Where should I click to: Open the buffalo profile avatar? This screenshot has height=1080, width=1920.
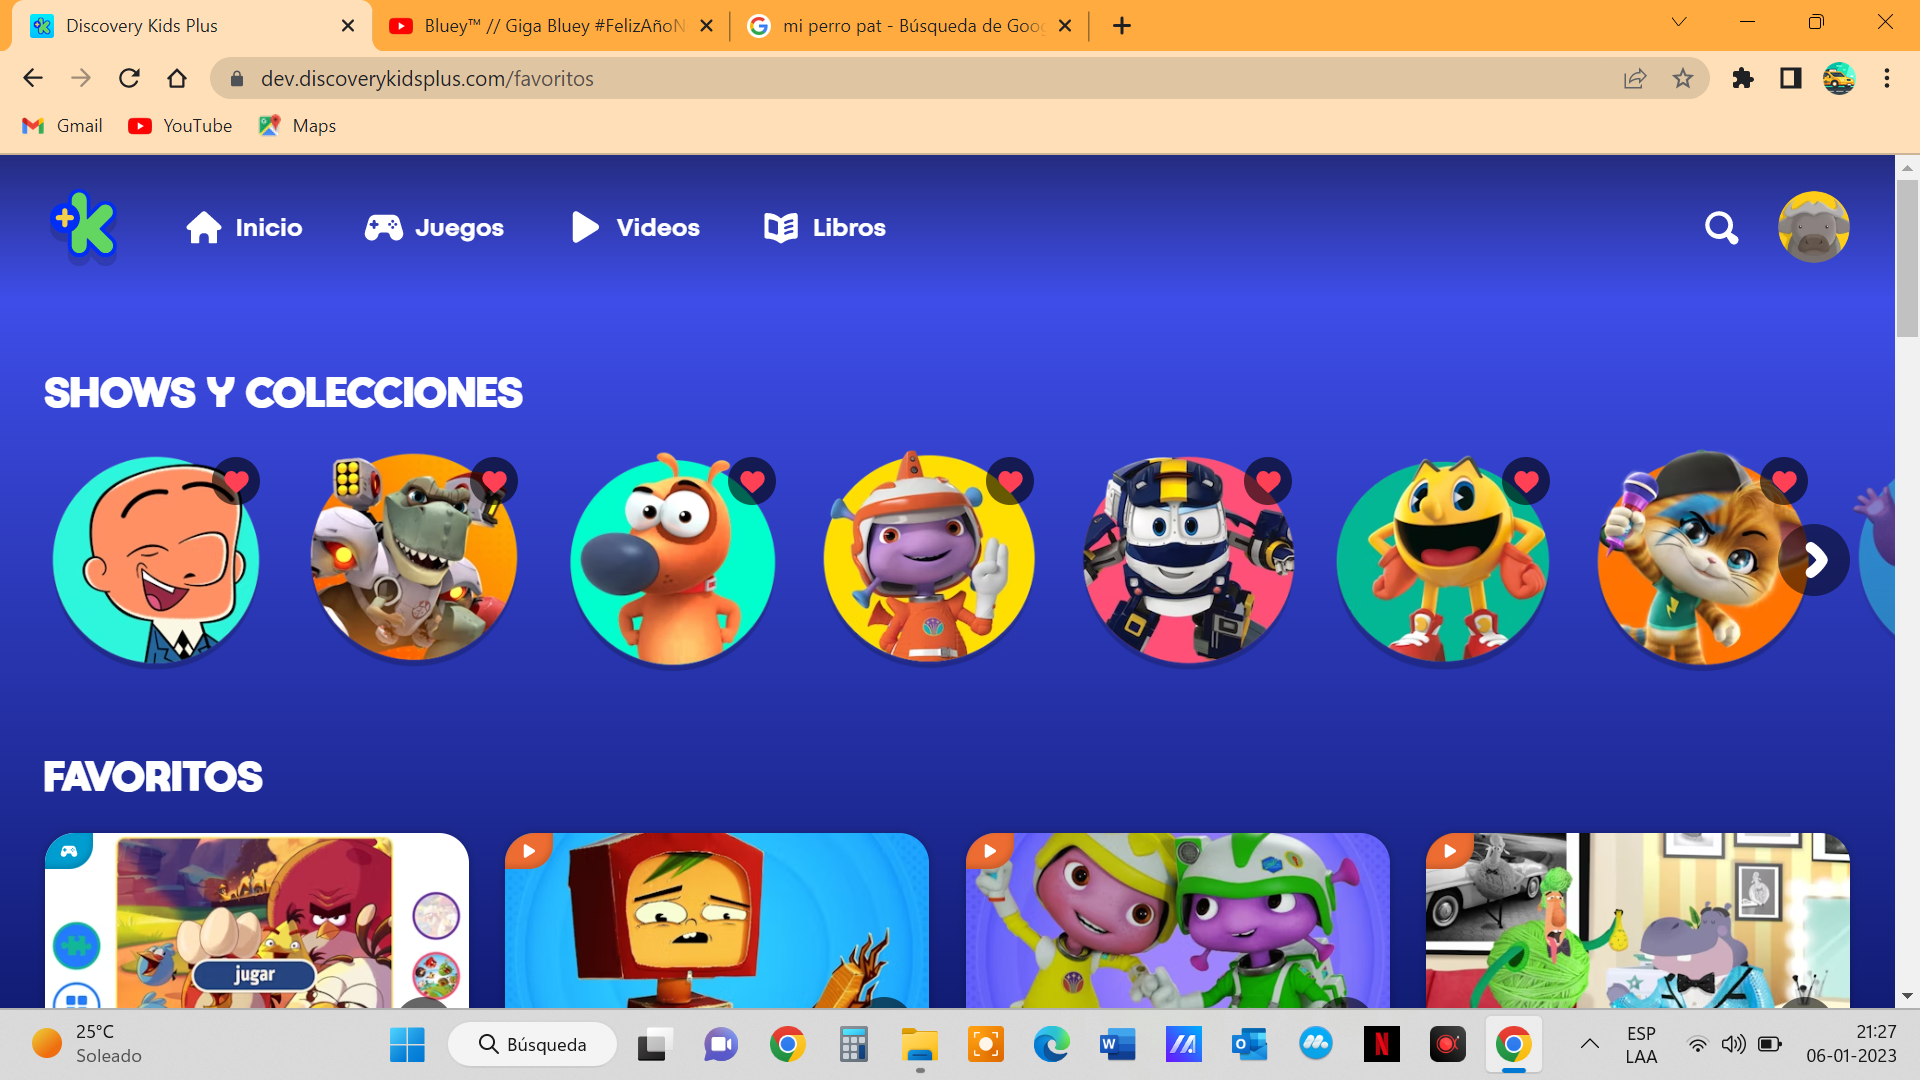(1813, 227)
